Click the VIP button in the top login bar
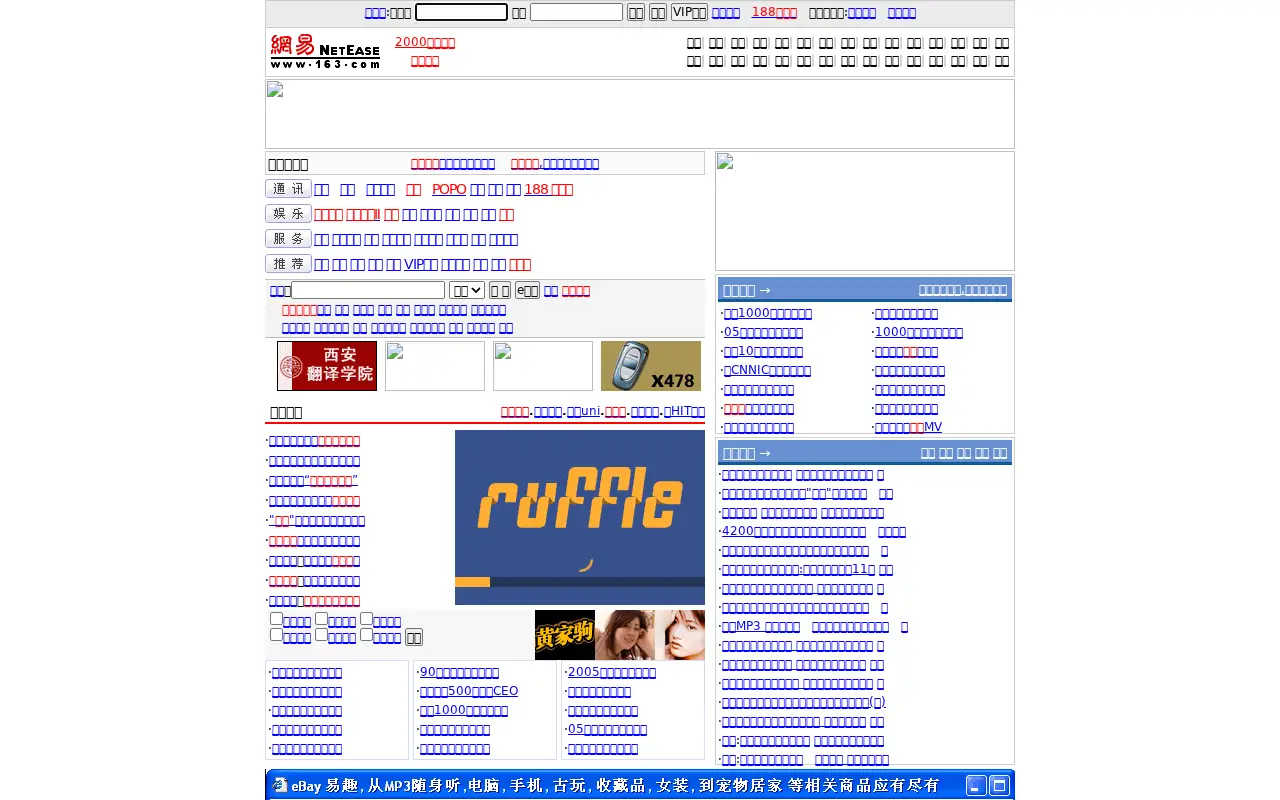The height and width of the screenshot is (800, 1280). click(689, 12)
